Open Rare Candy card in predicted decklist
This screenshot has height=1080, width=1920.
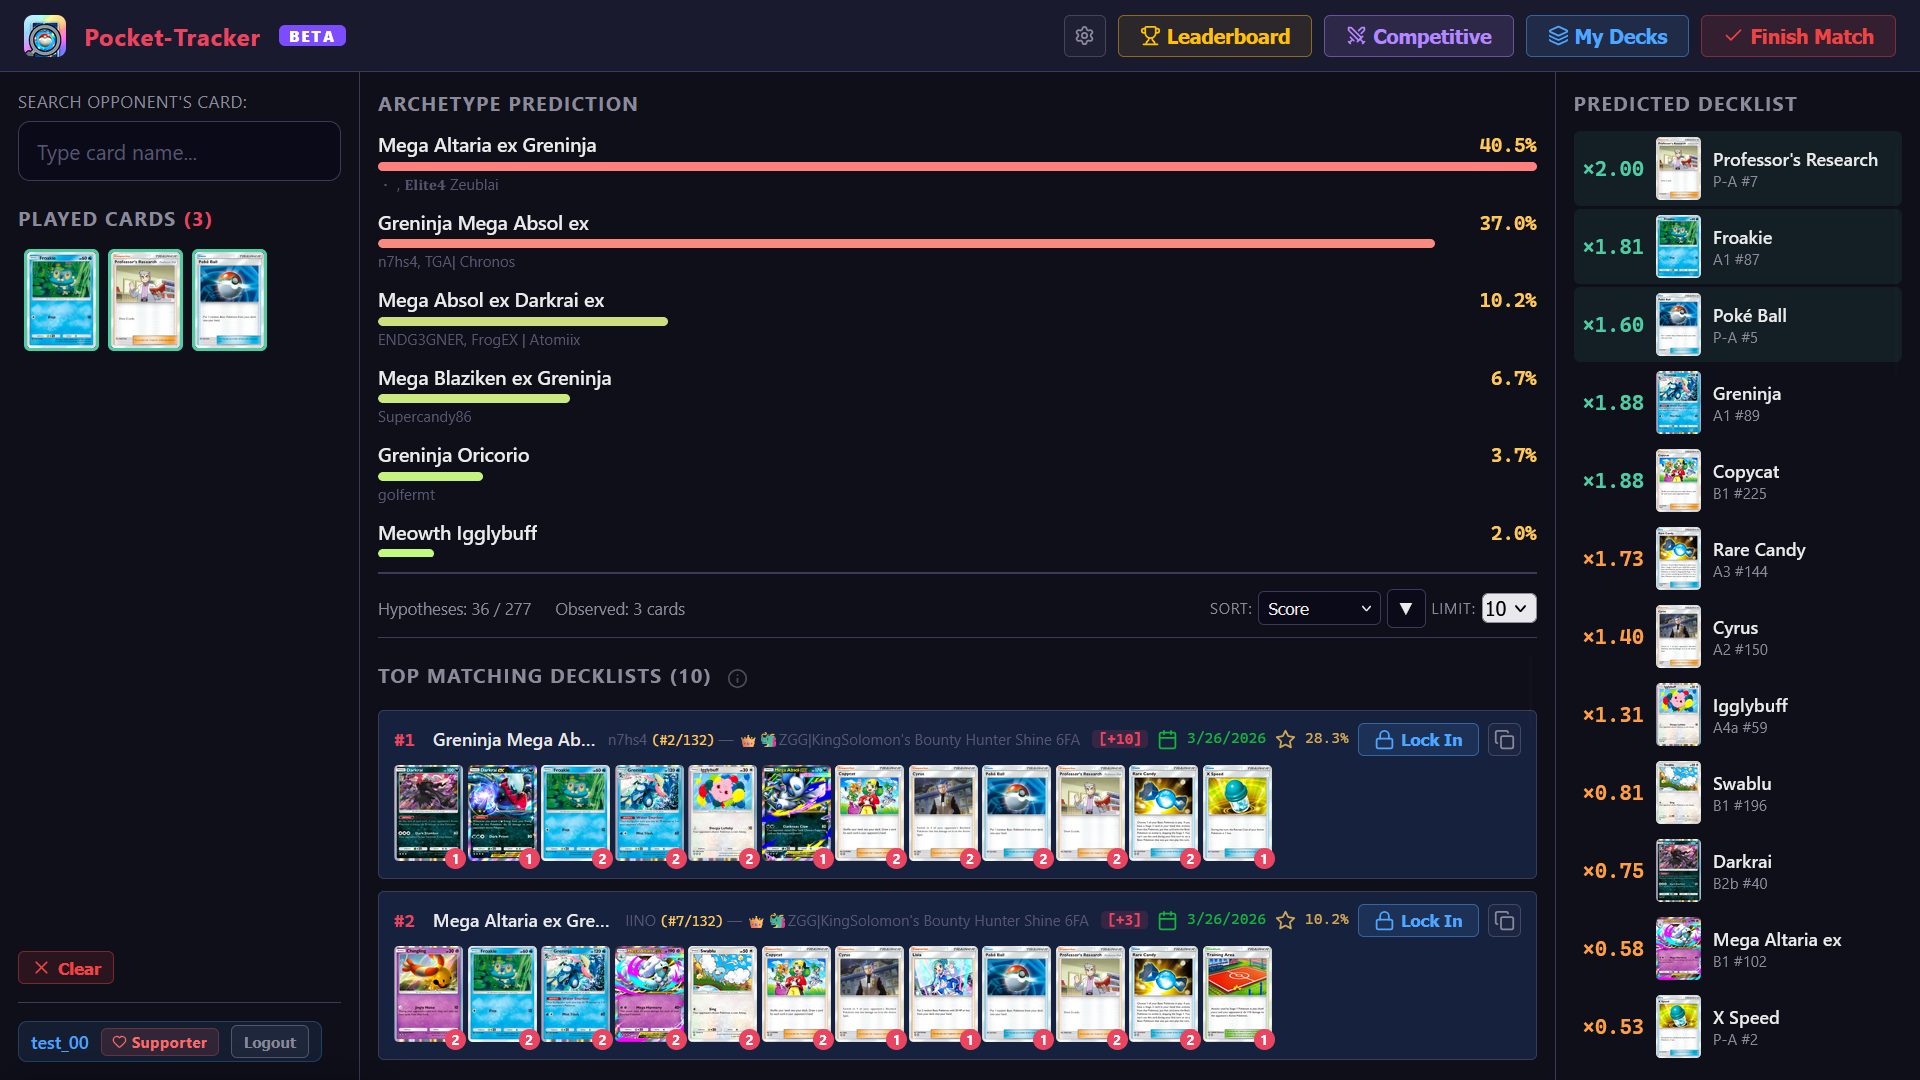pos(1738,559)
